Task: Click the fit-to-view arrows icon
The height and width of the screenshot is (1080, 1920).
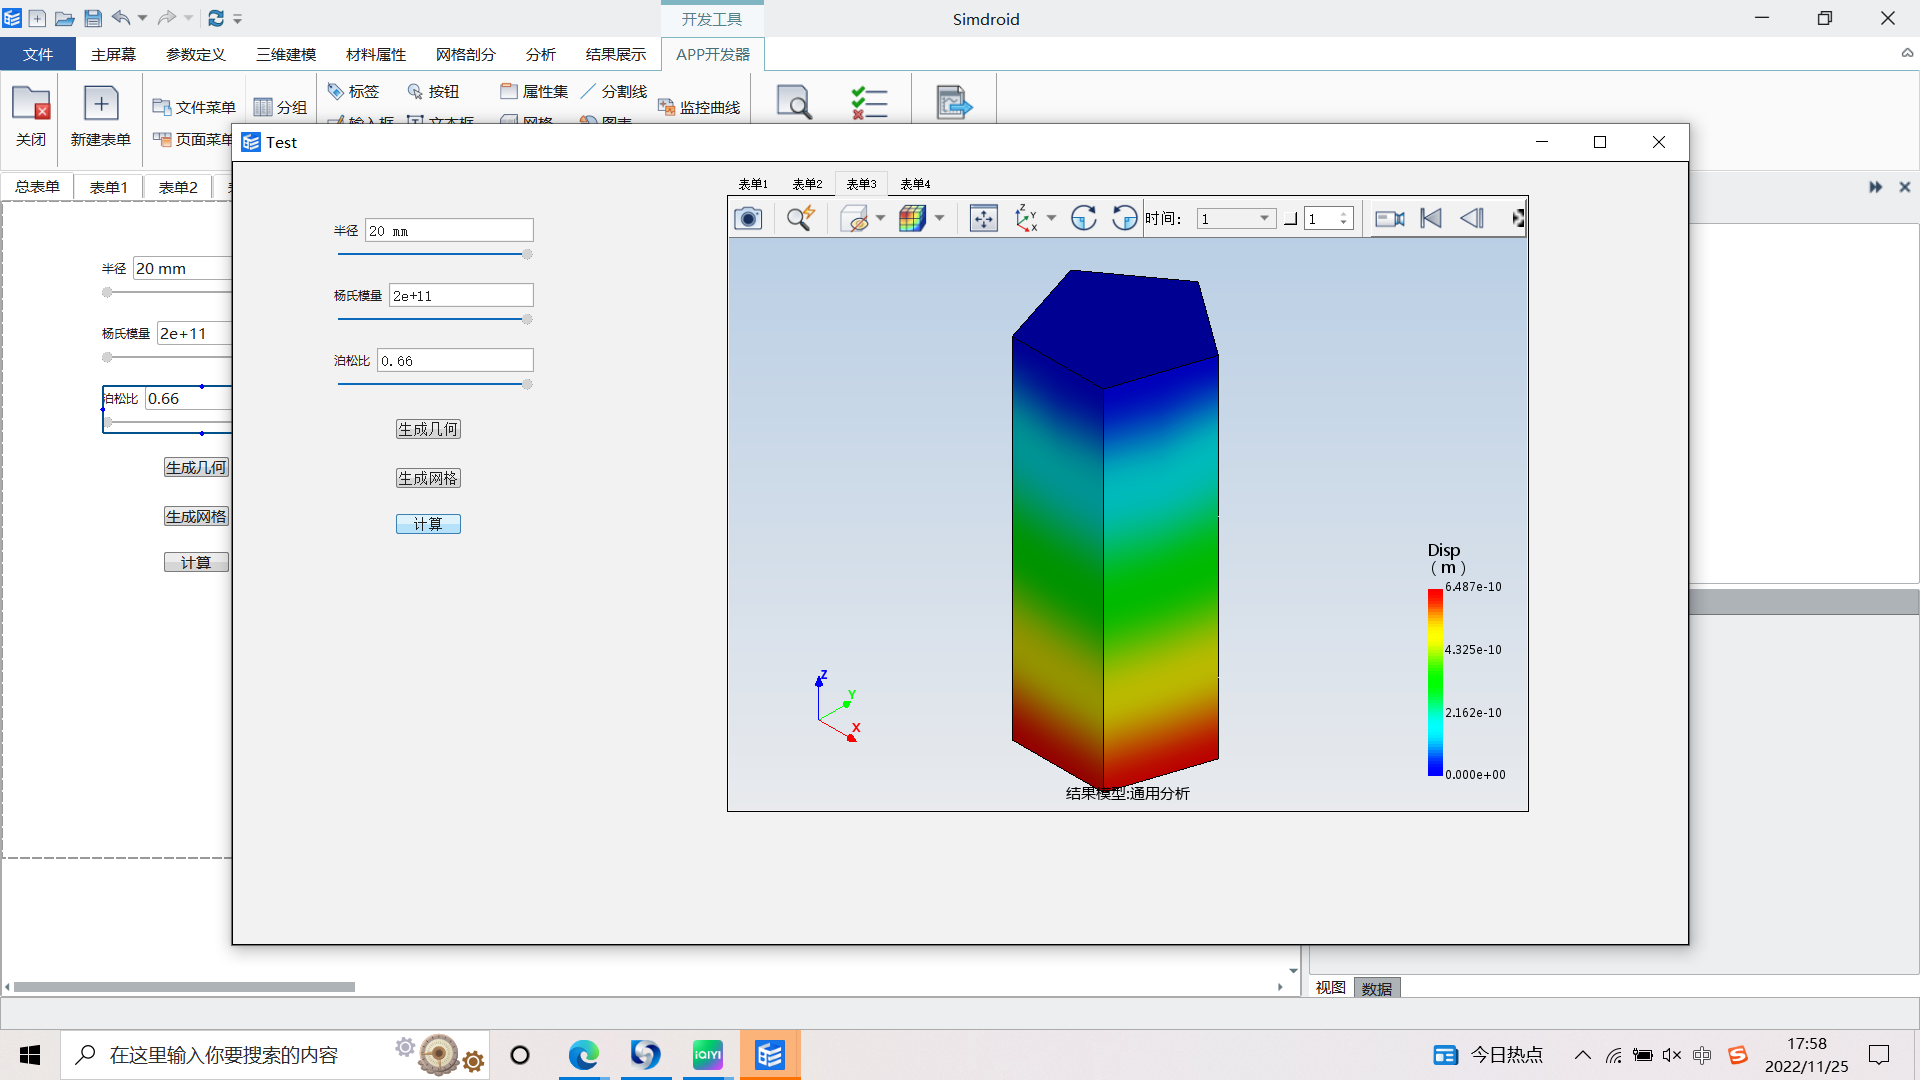Action: (x=984, y=218)
